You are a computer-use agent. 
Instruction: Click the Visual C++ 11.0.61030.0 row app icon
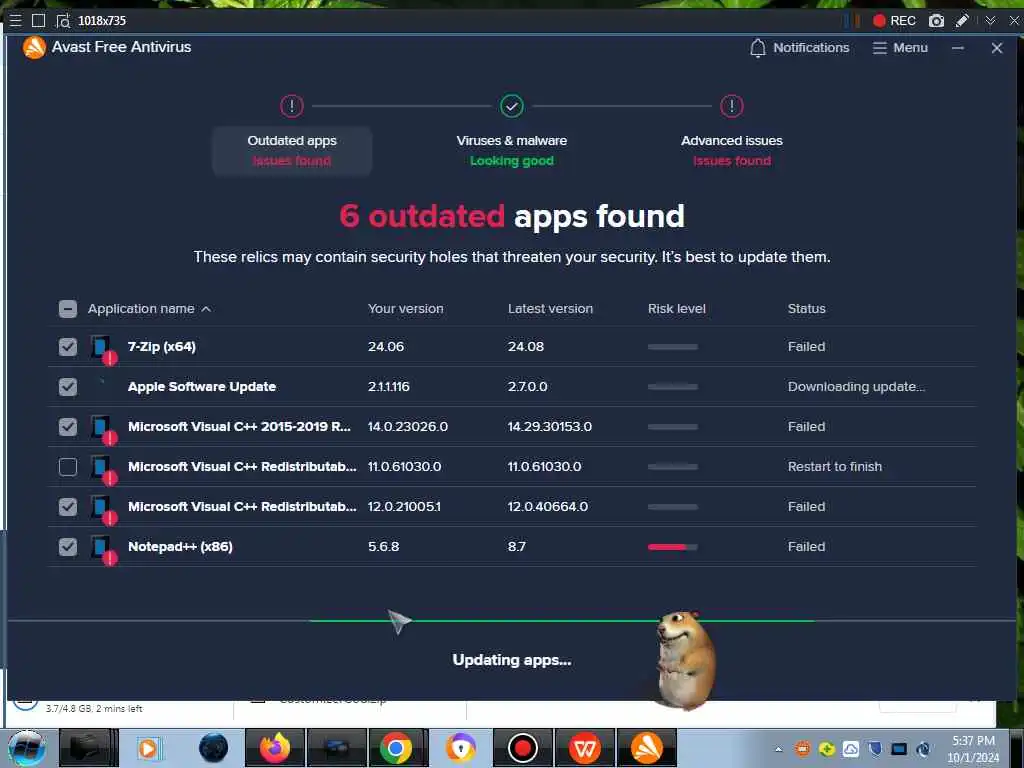pyautogui.click(x=104, y=469)
